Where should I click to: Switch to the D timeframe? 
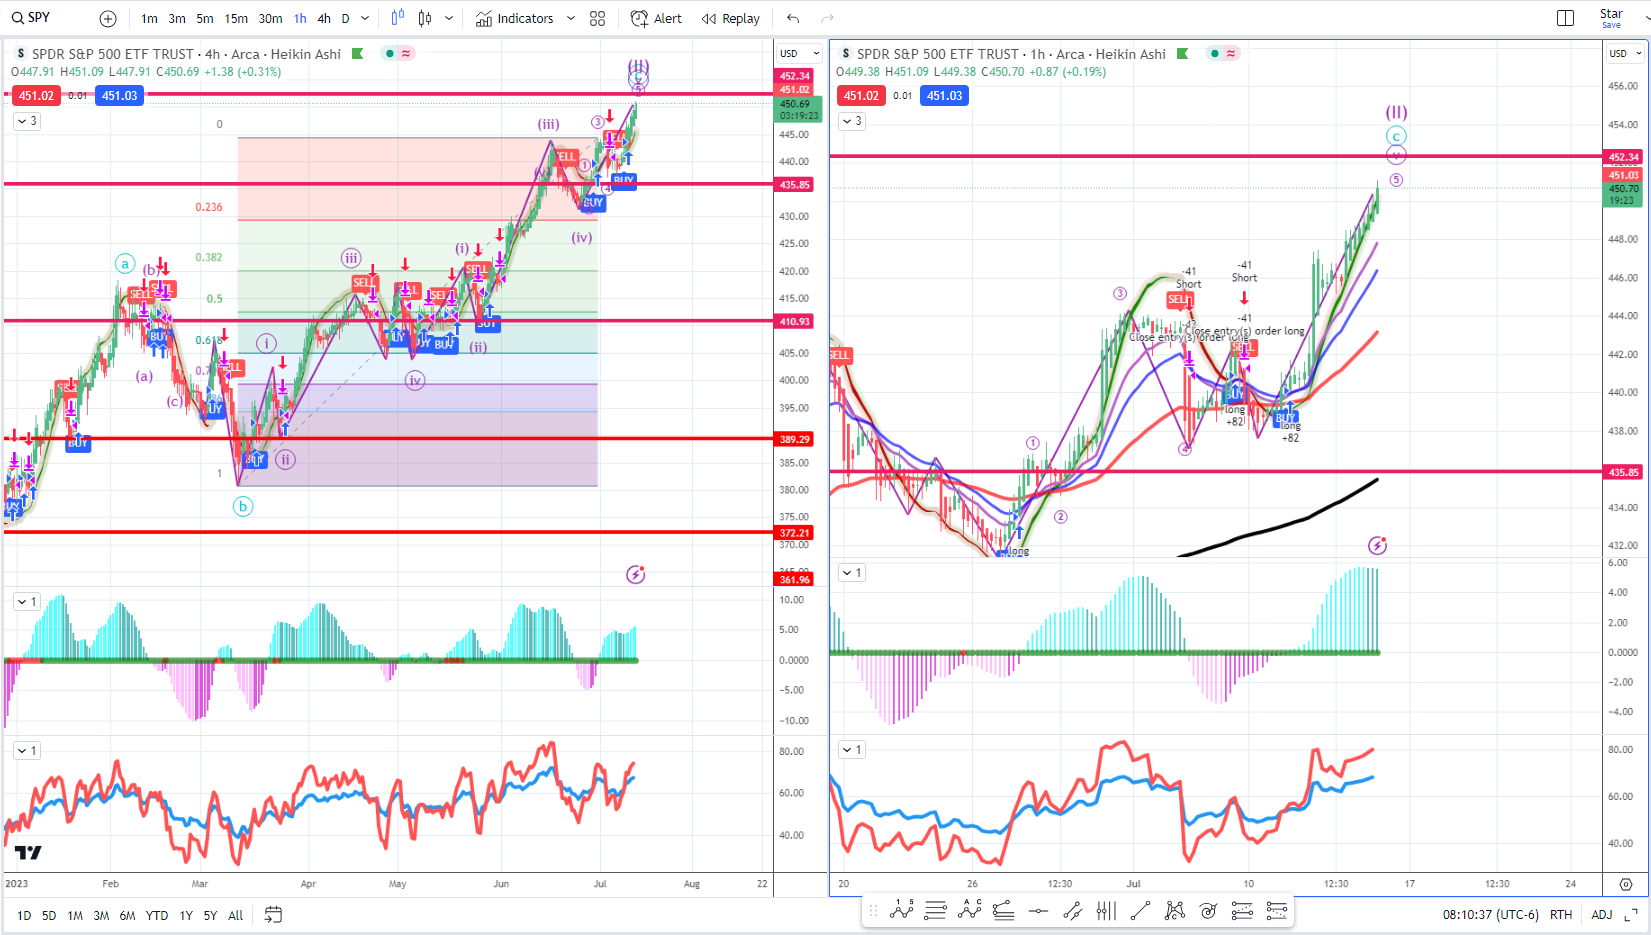pos(346,18)
